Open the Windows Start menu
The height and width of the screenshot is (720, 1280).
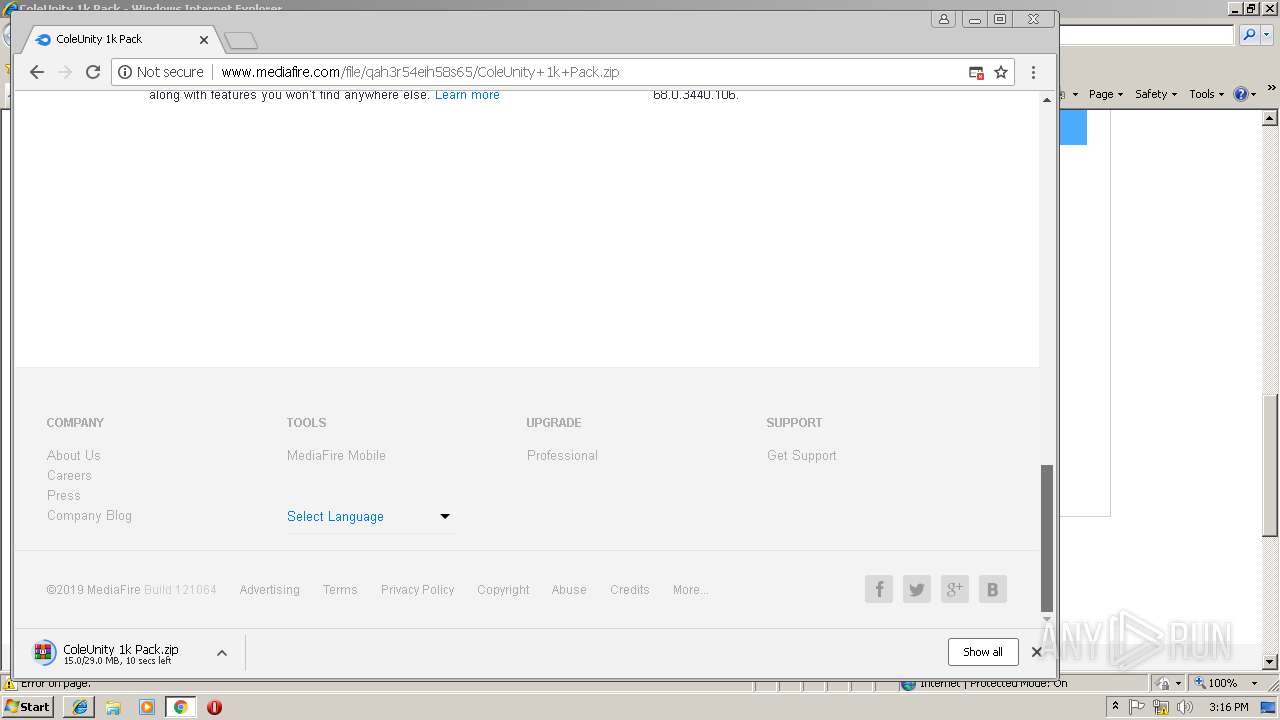click(28, 707)
